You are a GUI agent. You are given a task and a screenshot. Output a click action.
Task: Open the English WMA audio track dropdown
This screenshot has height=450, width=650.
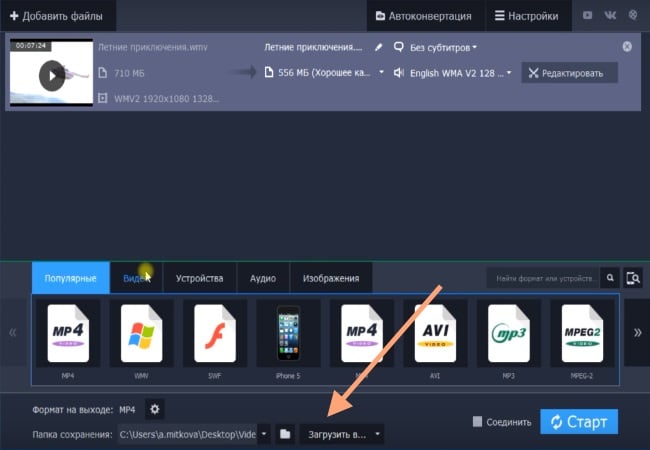(453, 73)
